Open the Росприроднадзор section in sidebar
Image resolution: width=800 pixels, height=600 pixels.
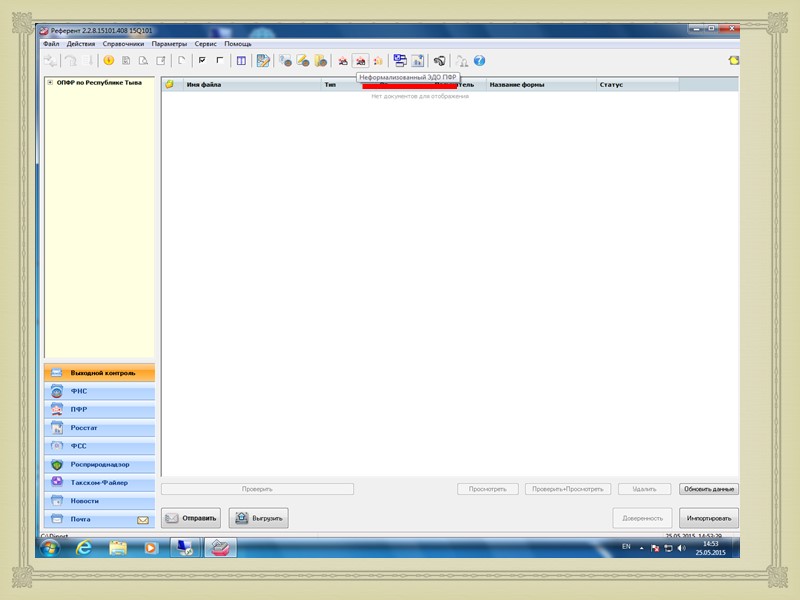[99, 464]
